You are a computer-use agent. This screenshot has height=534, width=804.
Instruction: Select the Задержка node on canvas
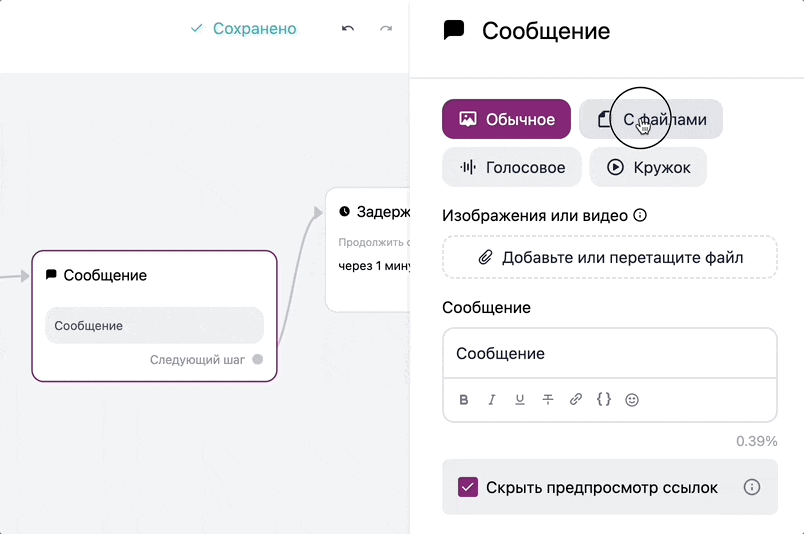tap(368, 250)
